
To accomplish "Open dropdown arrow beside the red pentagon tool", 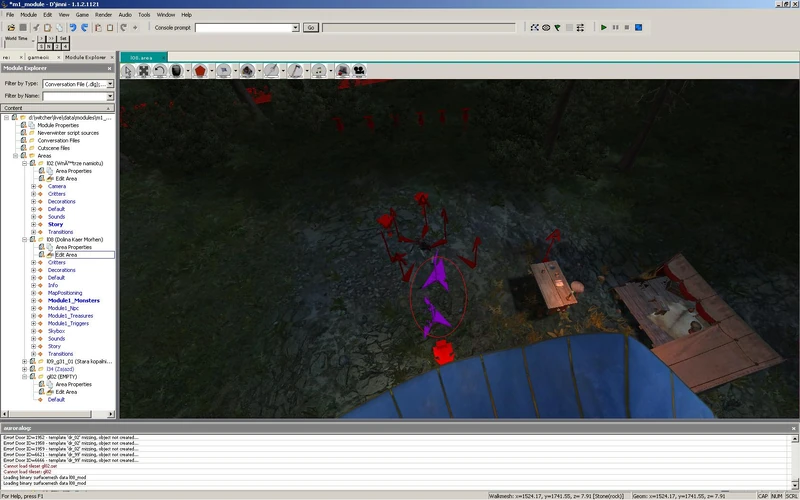I will coord(212,71).
